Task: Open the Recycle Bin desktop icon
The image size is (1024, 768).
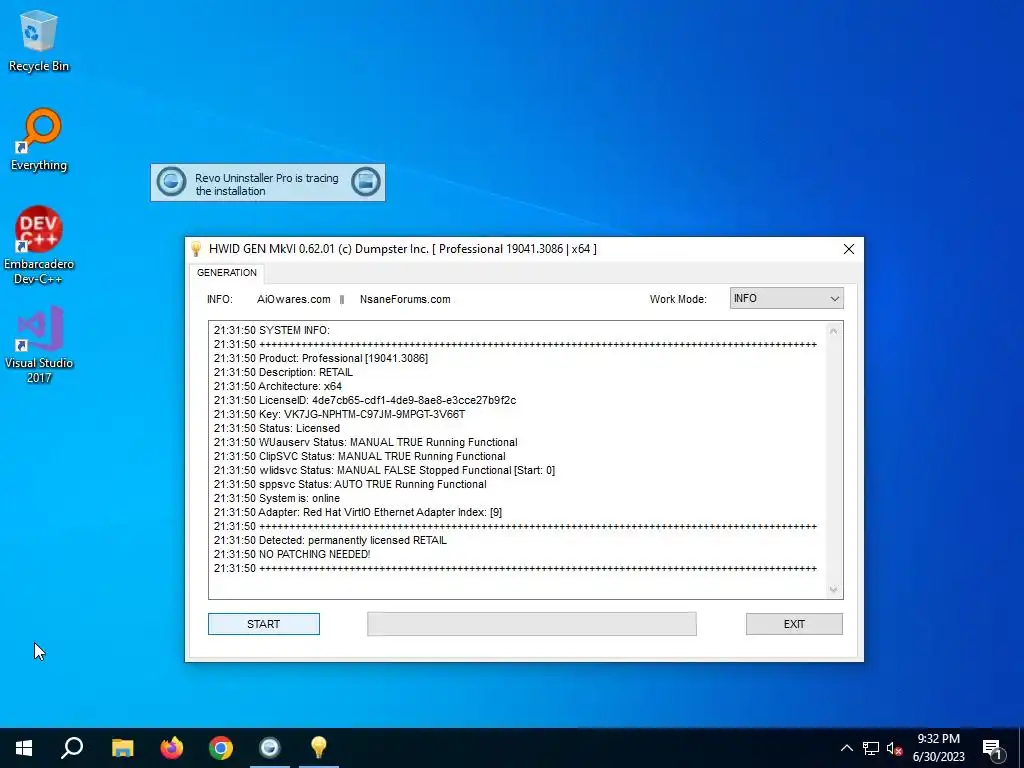Action: (39, 41)
